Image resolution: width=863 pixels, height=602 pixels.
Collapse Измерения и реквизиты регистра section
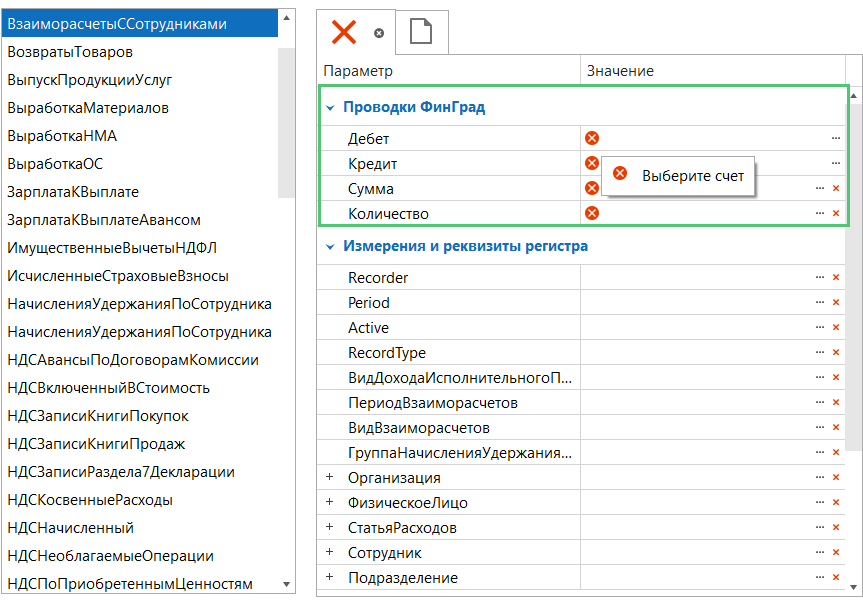point(330,246)
